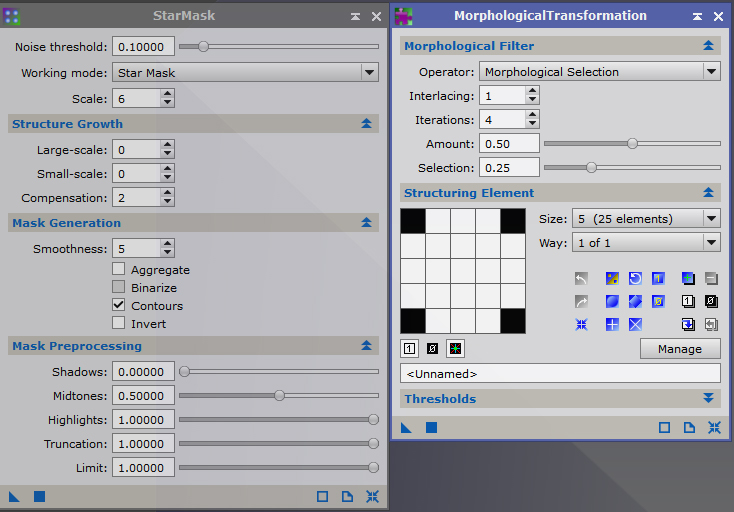734x512 pixels.
Task: Click the StarMask reset icon
Action: [x=373, y=497]
